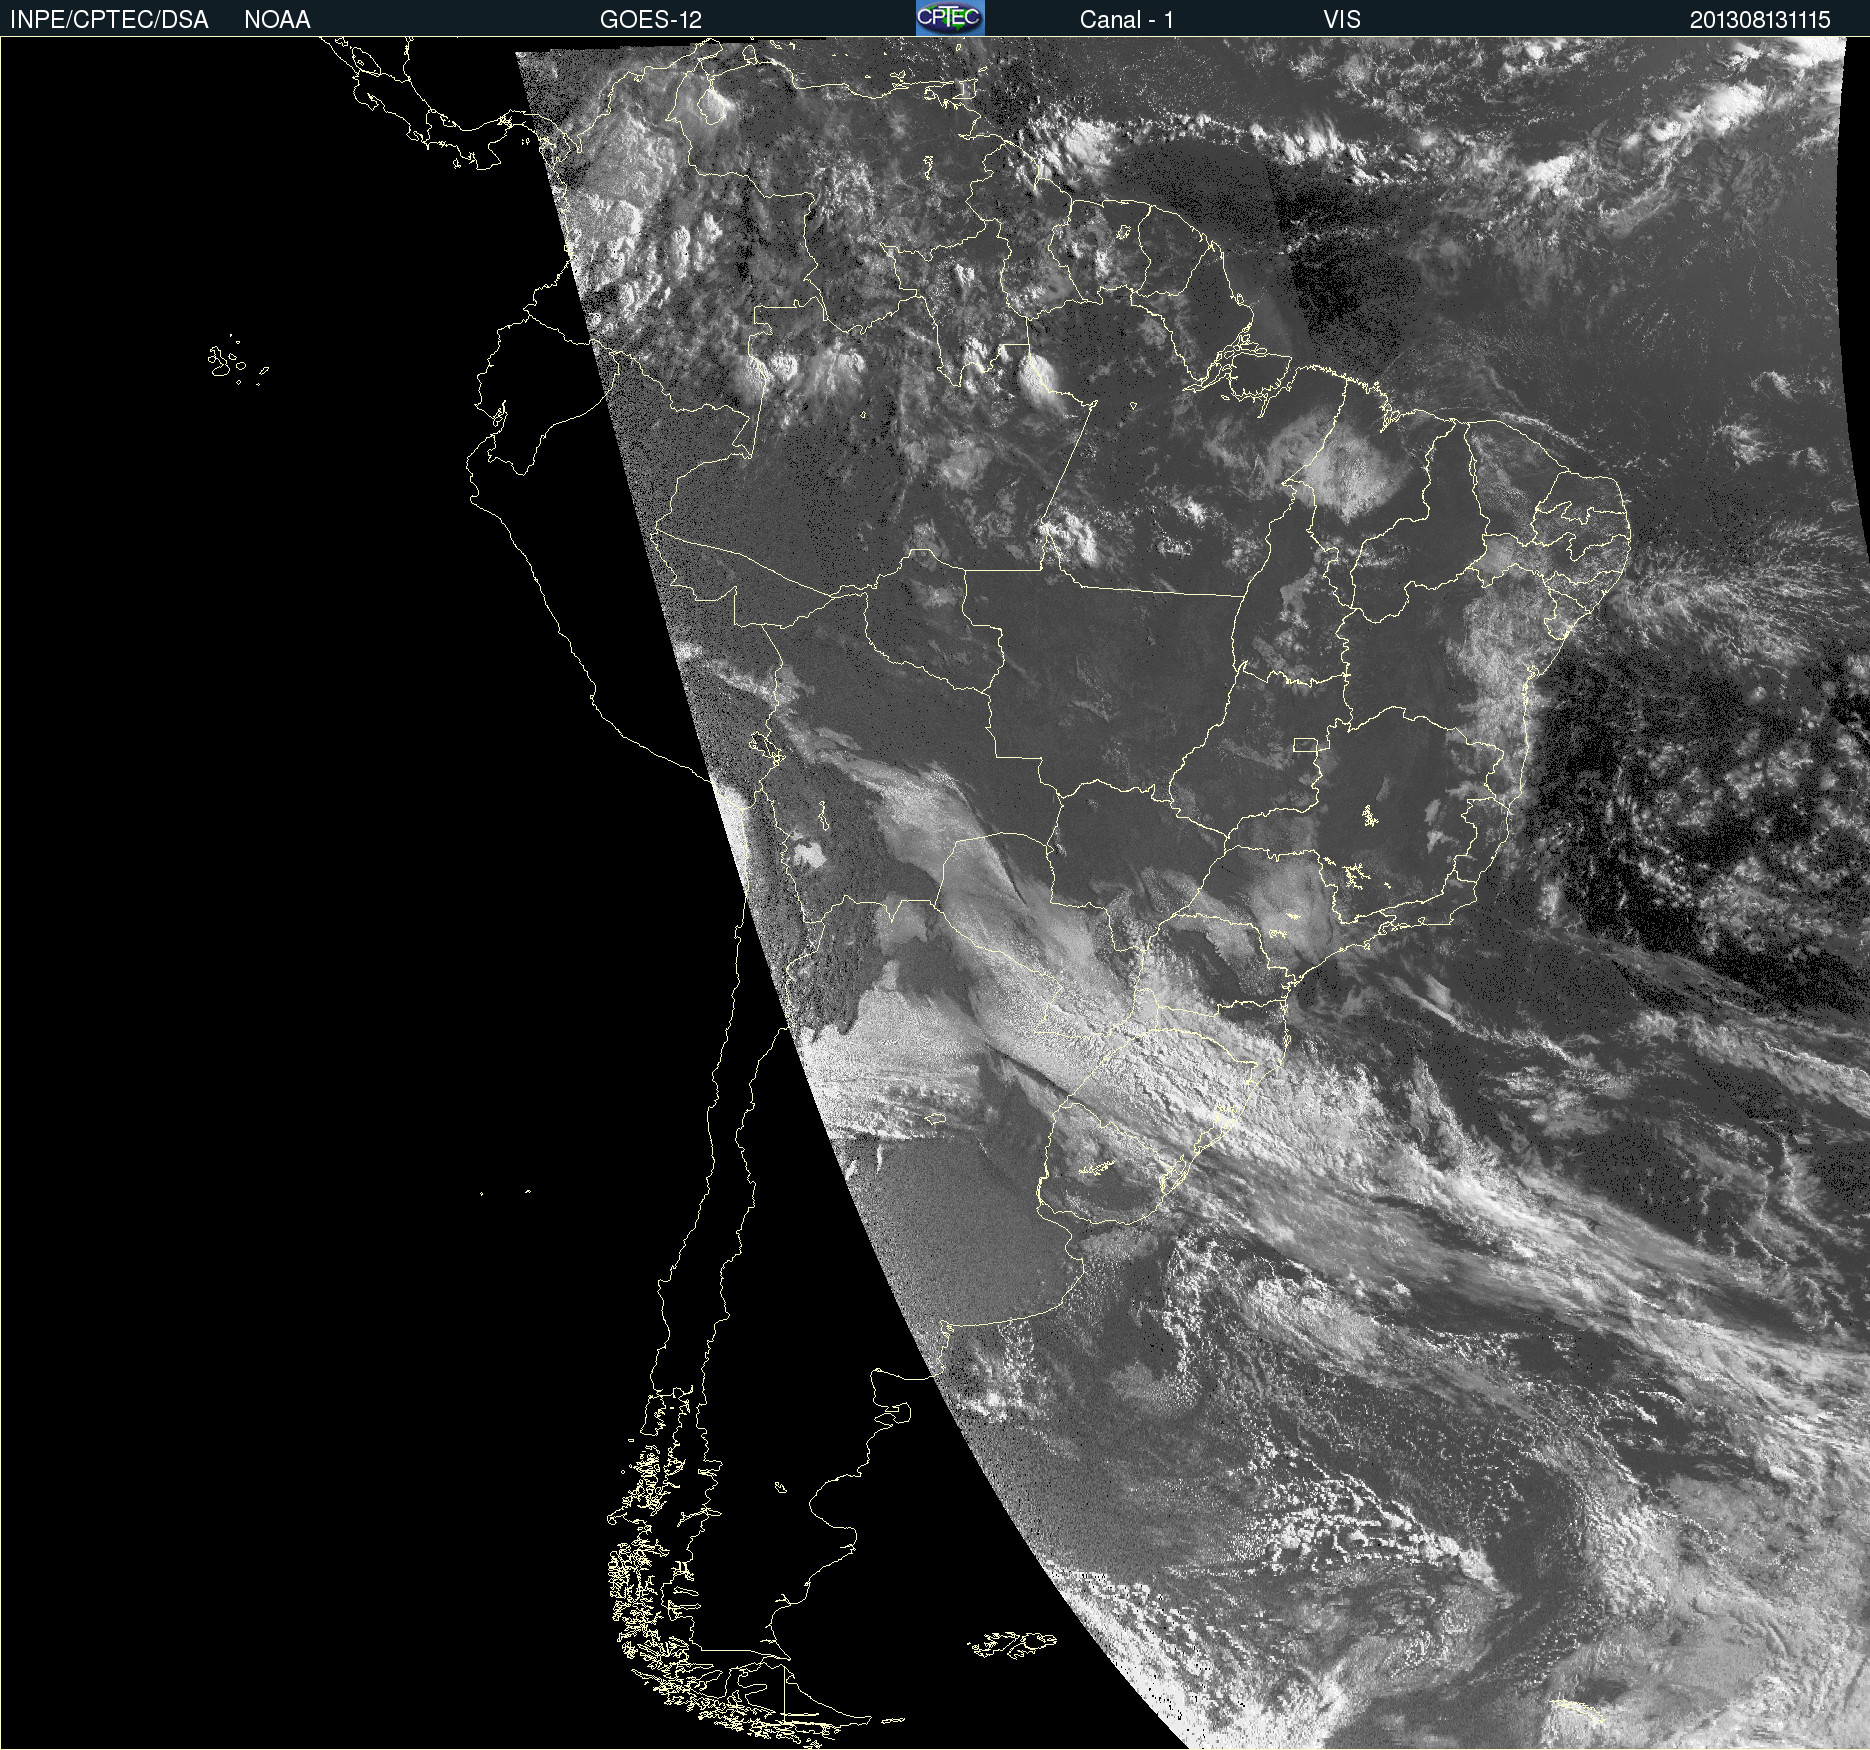The height and width of the screenshot is (1750, 1870).
Task: Click the Canal - 1 label
Action: 1126,20
